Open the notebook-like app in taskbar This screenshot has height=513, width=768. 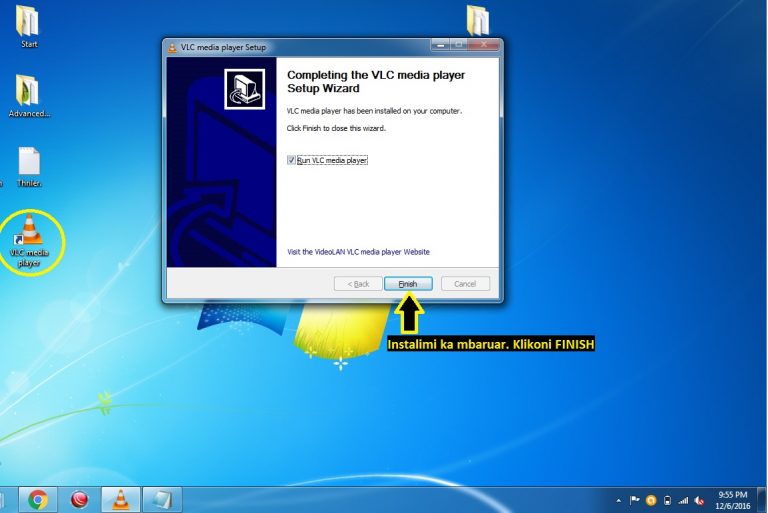click(x=162, y=500)
